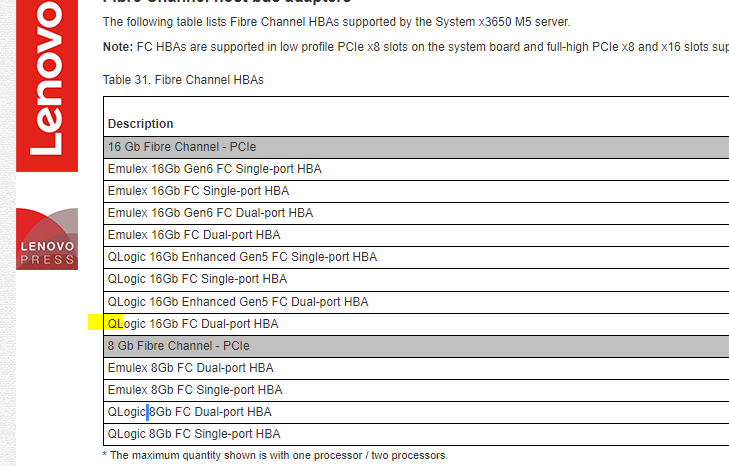Click the red Lenovo logo
The width and height of the screenshot is (729, 466).
pyautogui.click(x=49, y=85)
